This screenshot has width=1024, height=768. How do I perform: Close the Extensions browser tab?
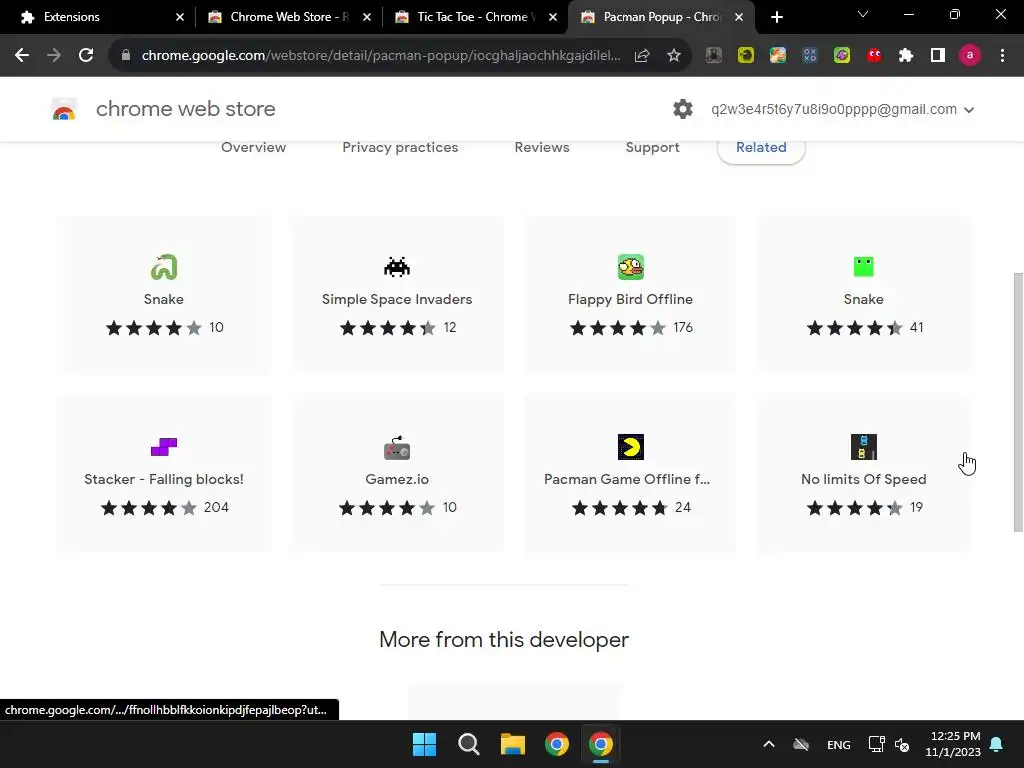(180, 17)
